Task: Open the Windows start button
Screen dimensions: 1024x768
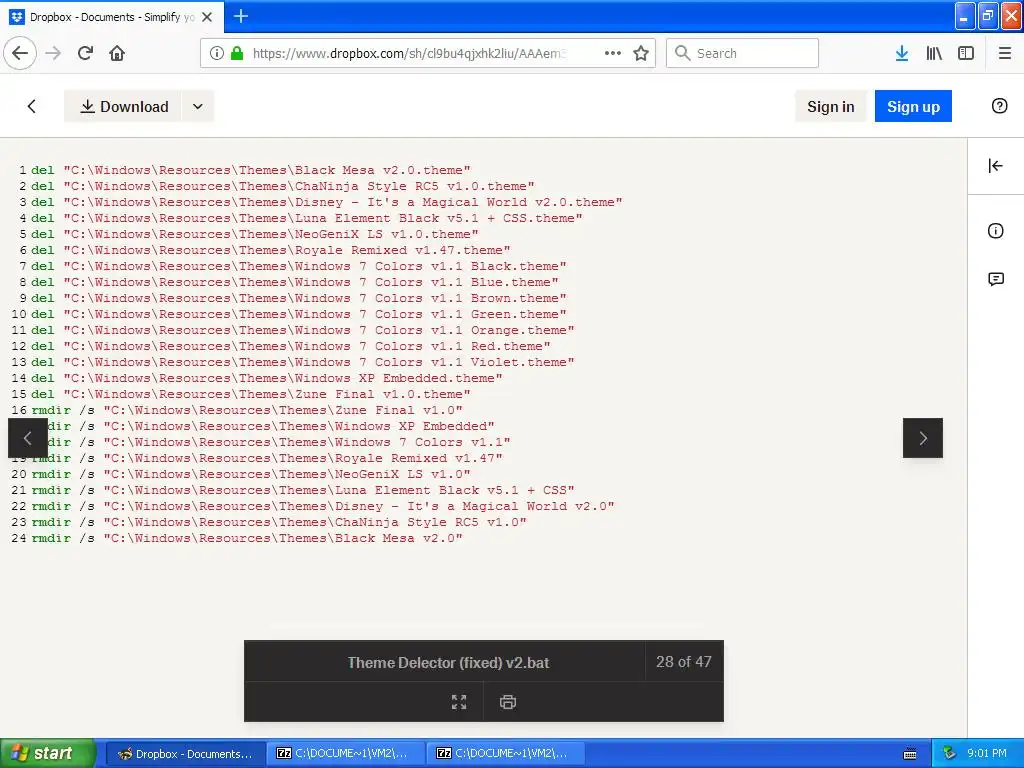Action: coord(47,754)
